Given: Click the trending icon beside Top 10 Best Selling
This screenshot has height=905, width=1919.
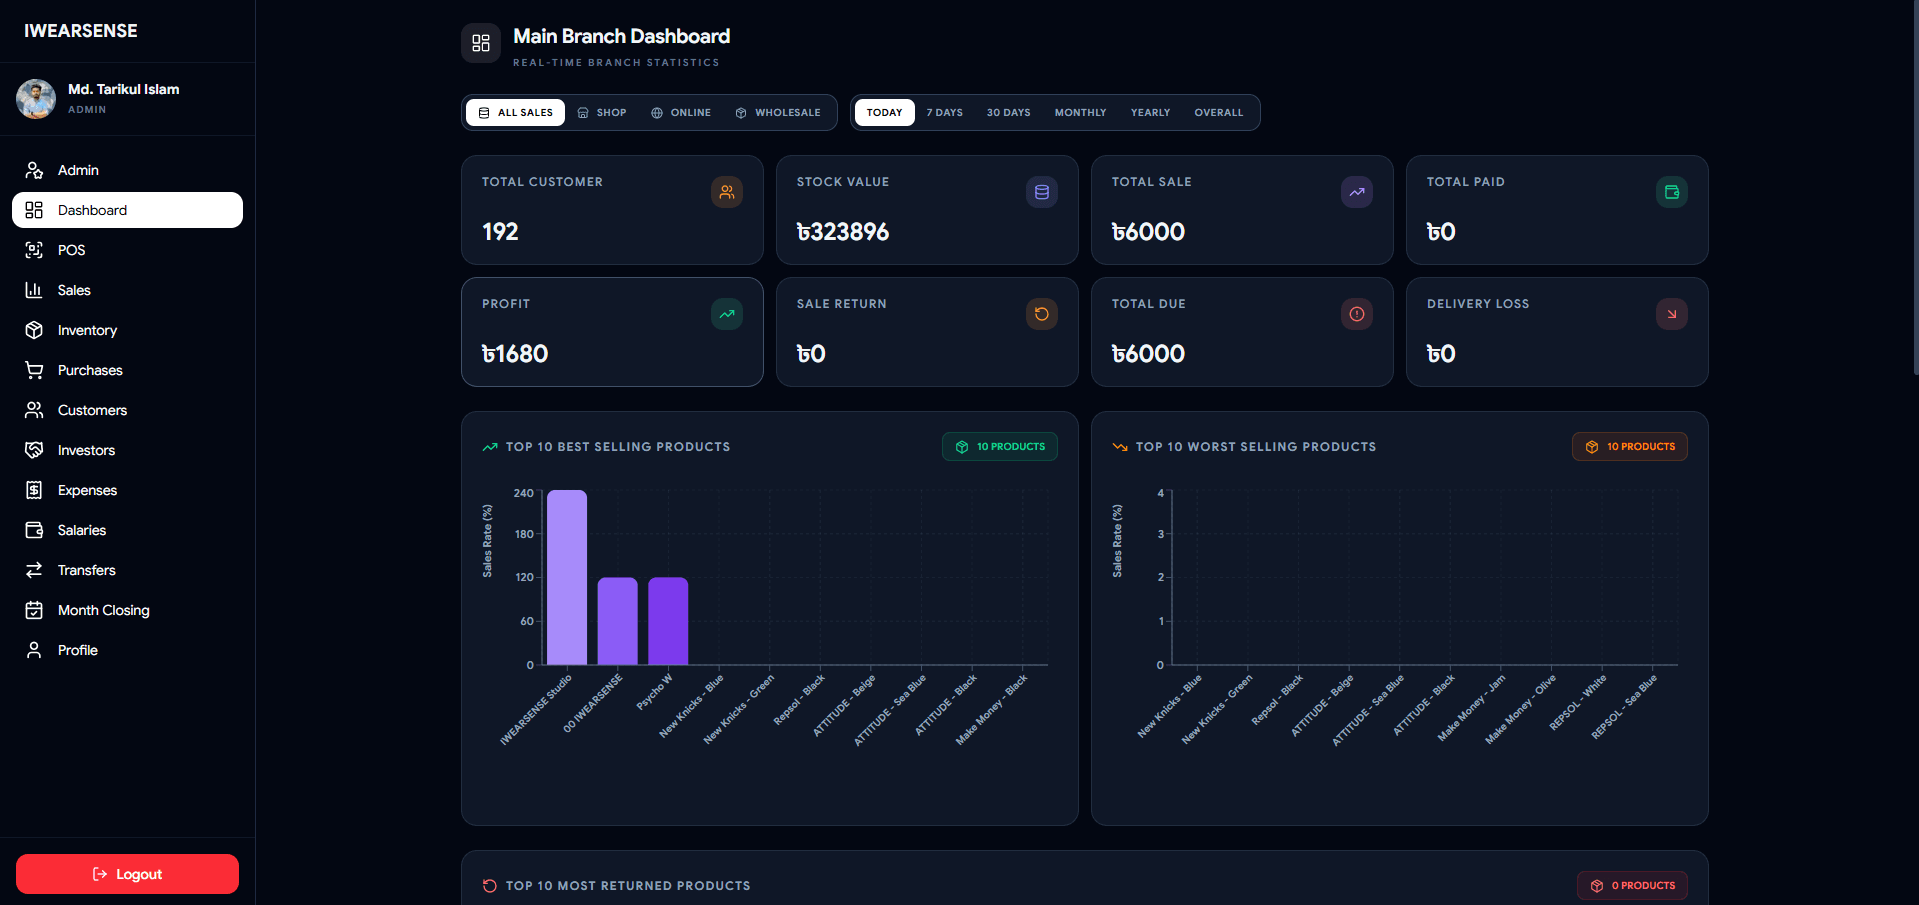Looking at the screenshot, I should pyautogui.click(x=490, y=447).
